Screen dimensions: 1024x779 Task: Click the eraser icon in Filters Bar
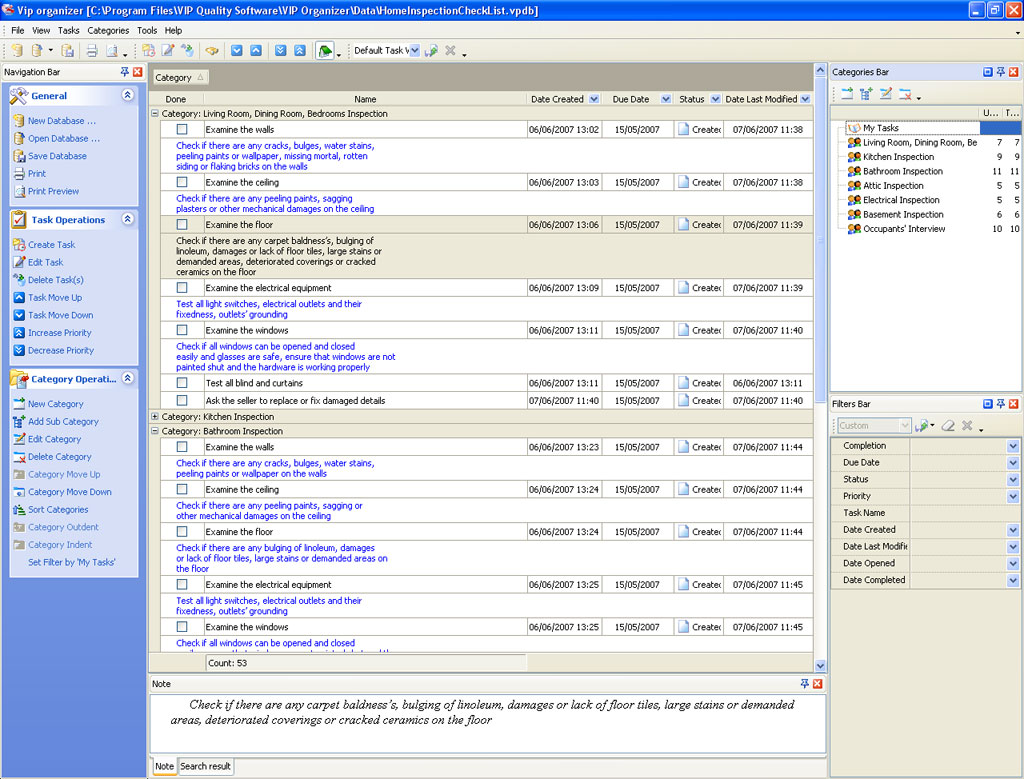pyautogui.click(x=948, y=426)
